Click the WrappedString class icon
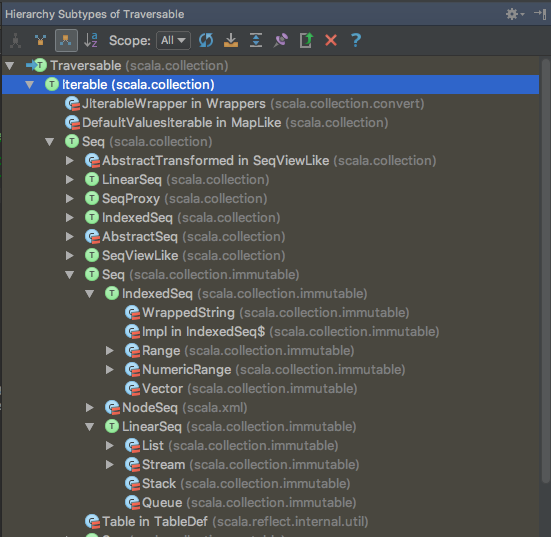 [x=132, y=313]
